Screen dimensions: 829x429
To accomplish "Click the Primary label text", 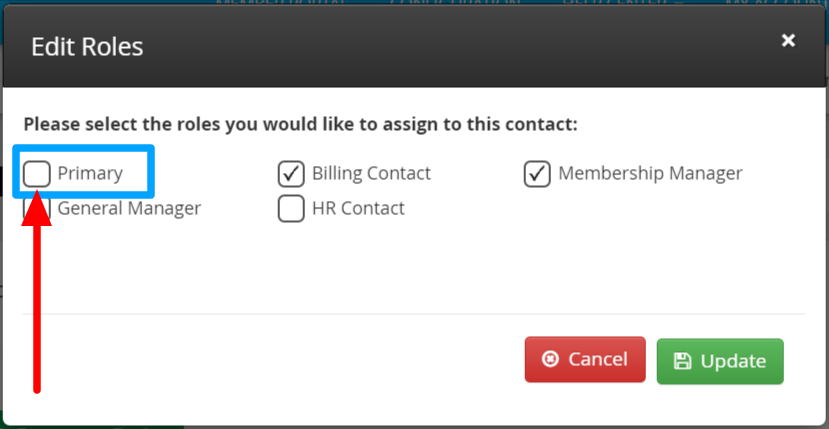I will point(90,174).
